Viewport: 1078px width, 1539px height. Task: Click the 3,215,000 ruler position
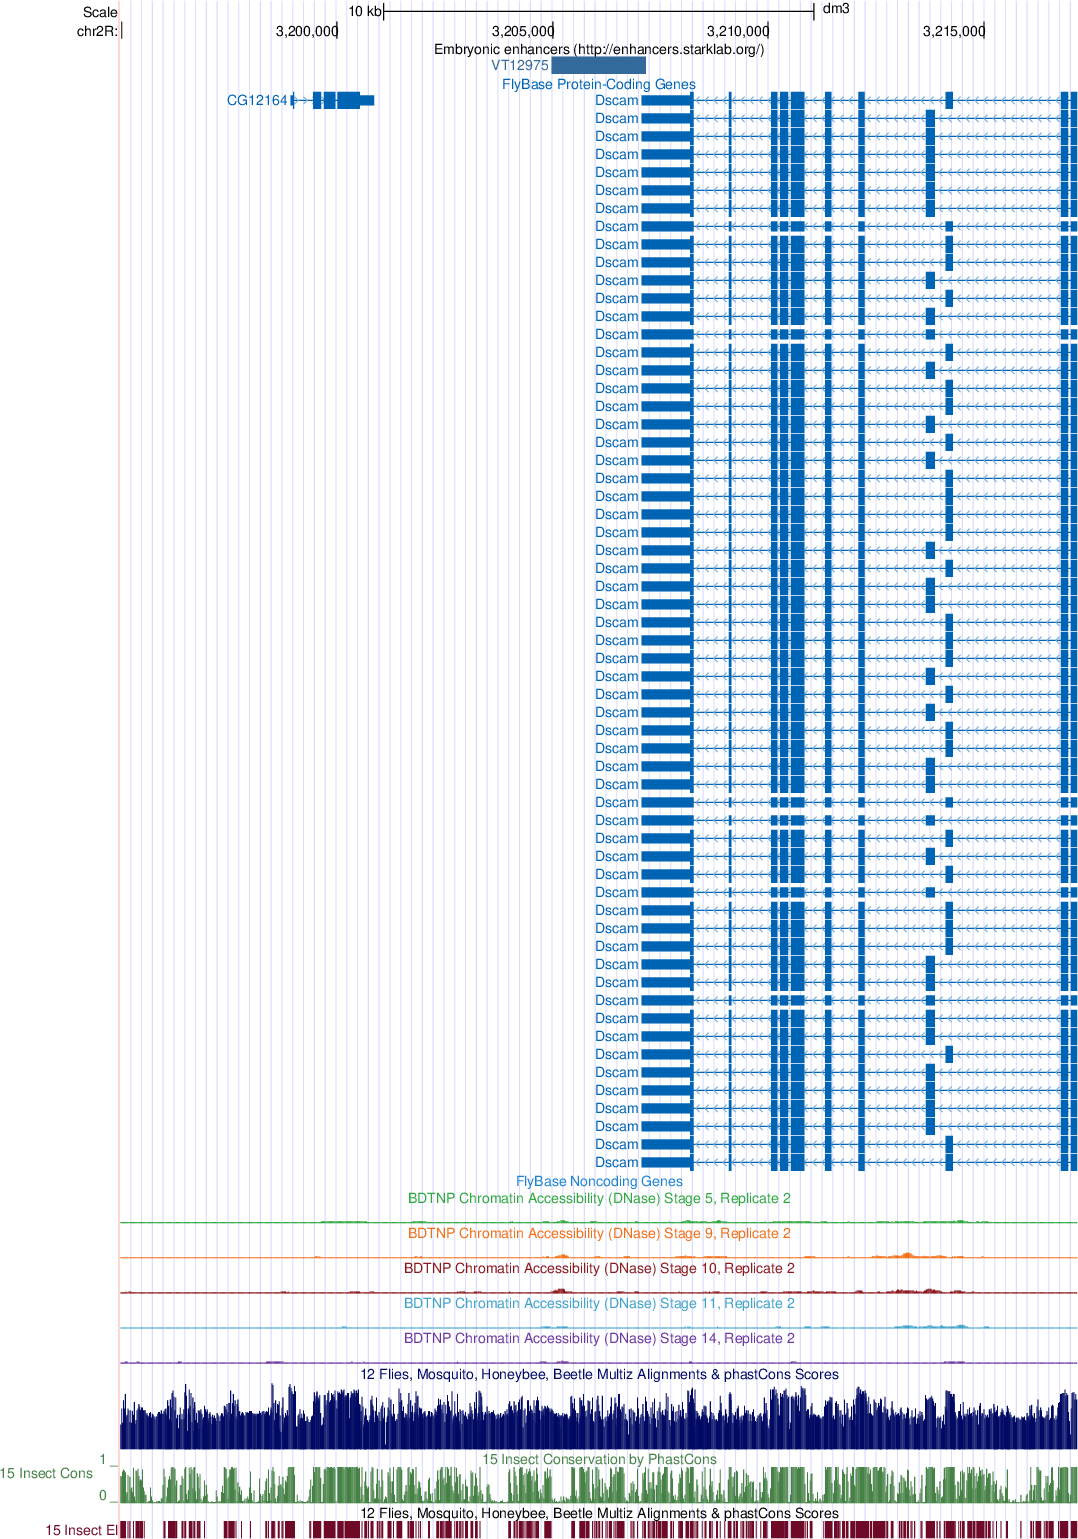point(953,31)
